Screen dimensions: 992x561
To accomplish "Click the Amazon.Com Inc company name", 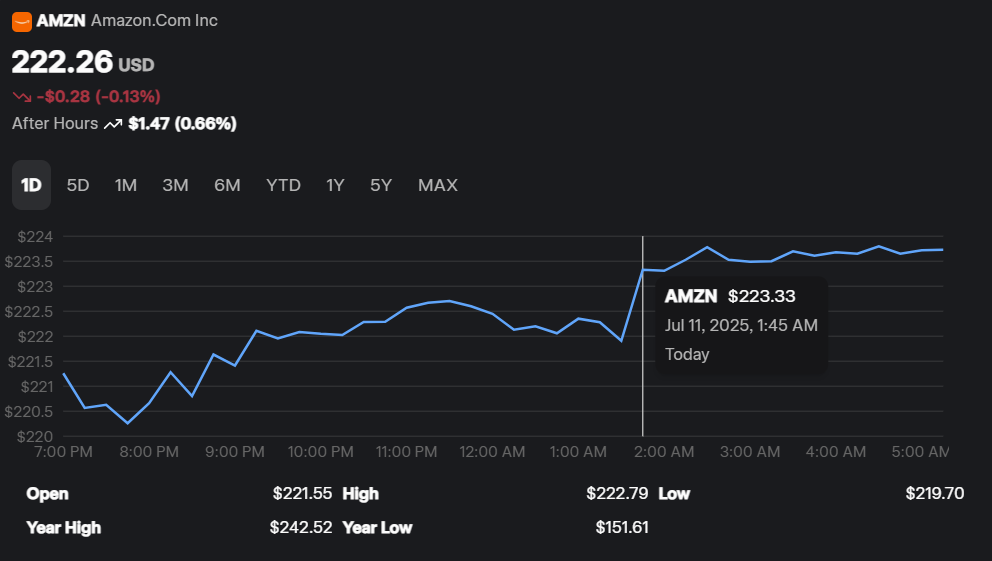I will 154,20.
